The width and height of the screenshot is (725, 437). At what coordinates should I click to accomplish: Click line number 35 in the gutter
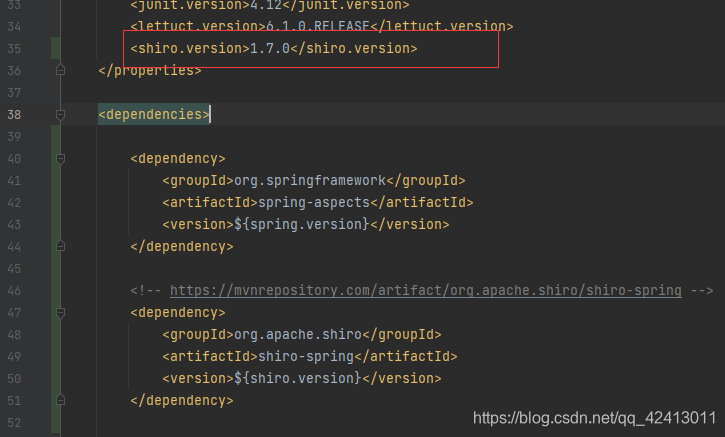pyautogui.click(x=14, y=49)
